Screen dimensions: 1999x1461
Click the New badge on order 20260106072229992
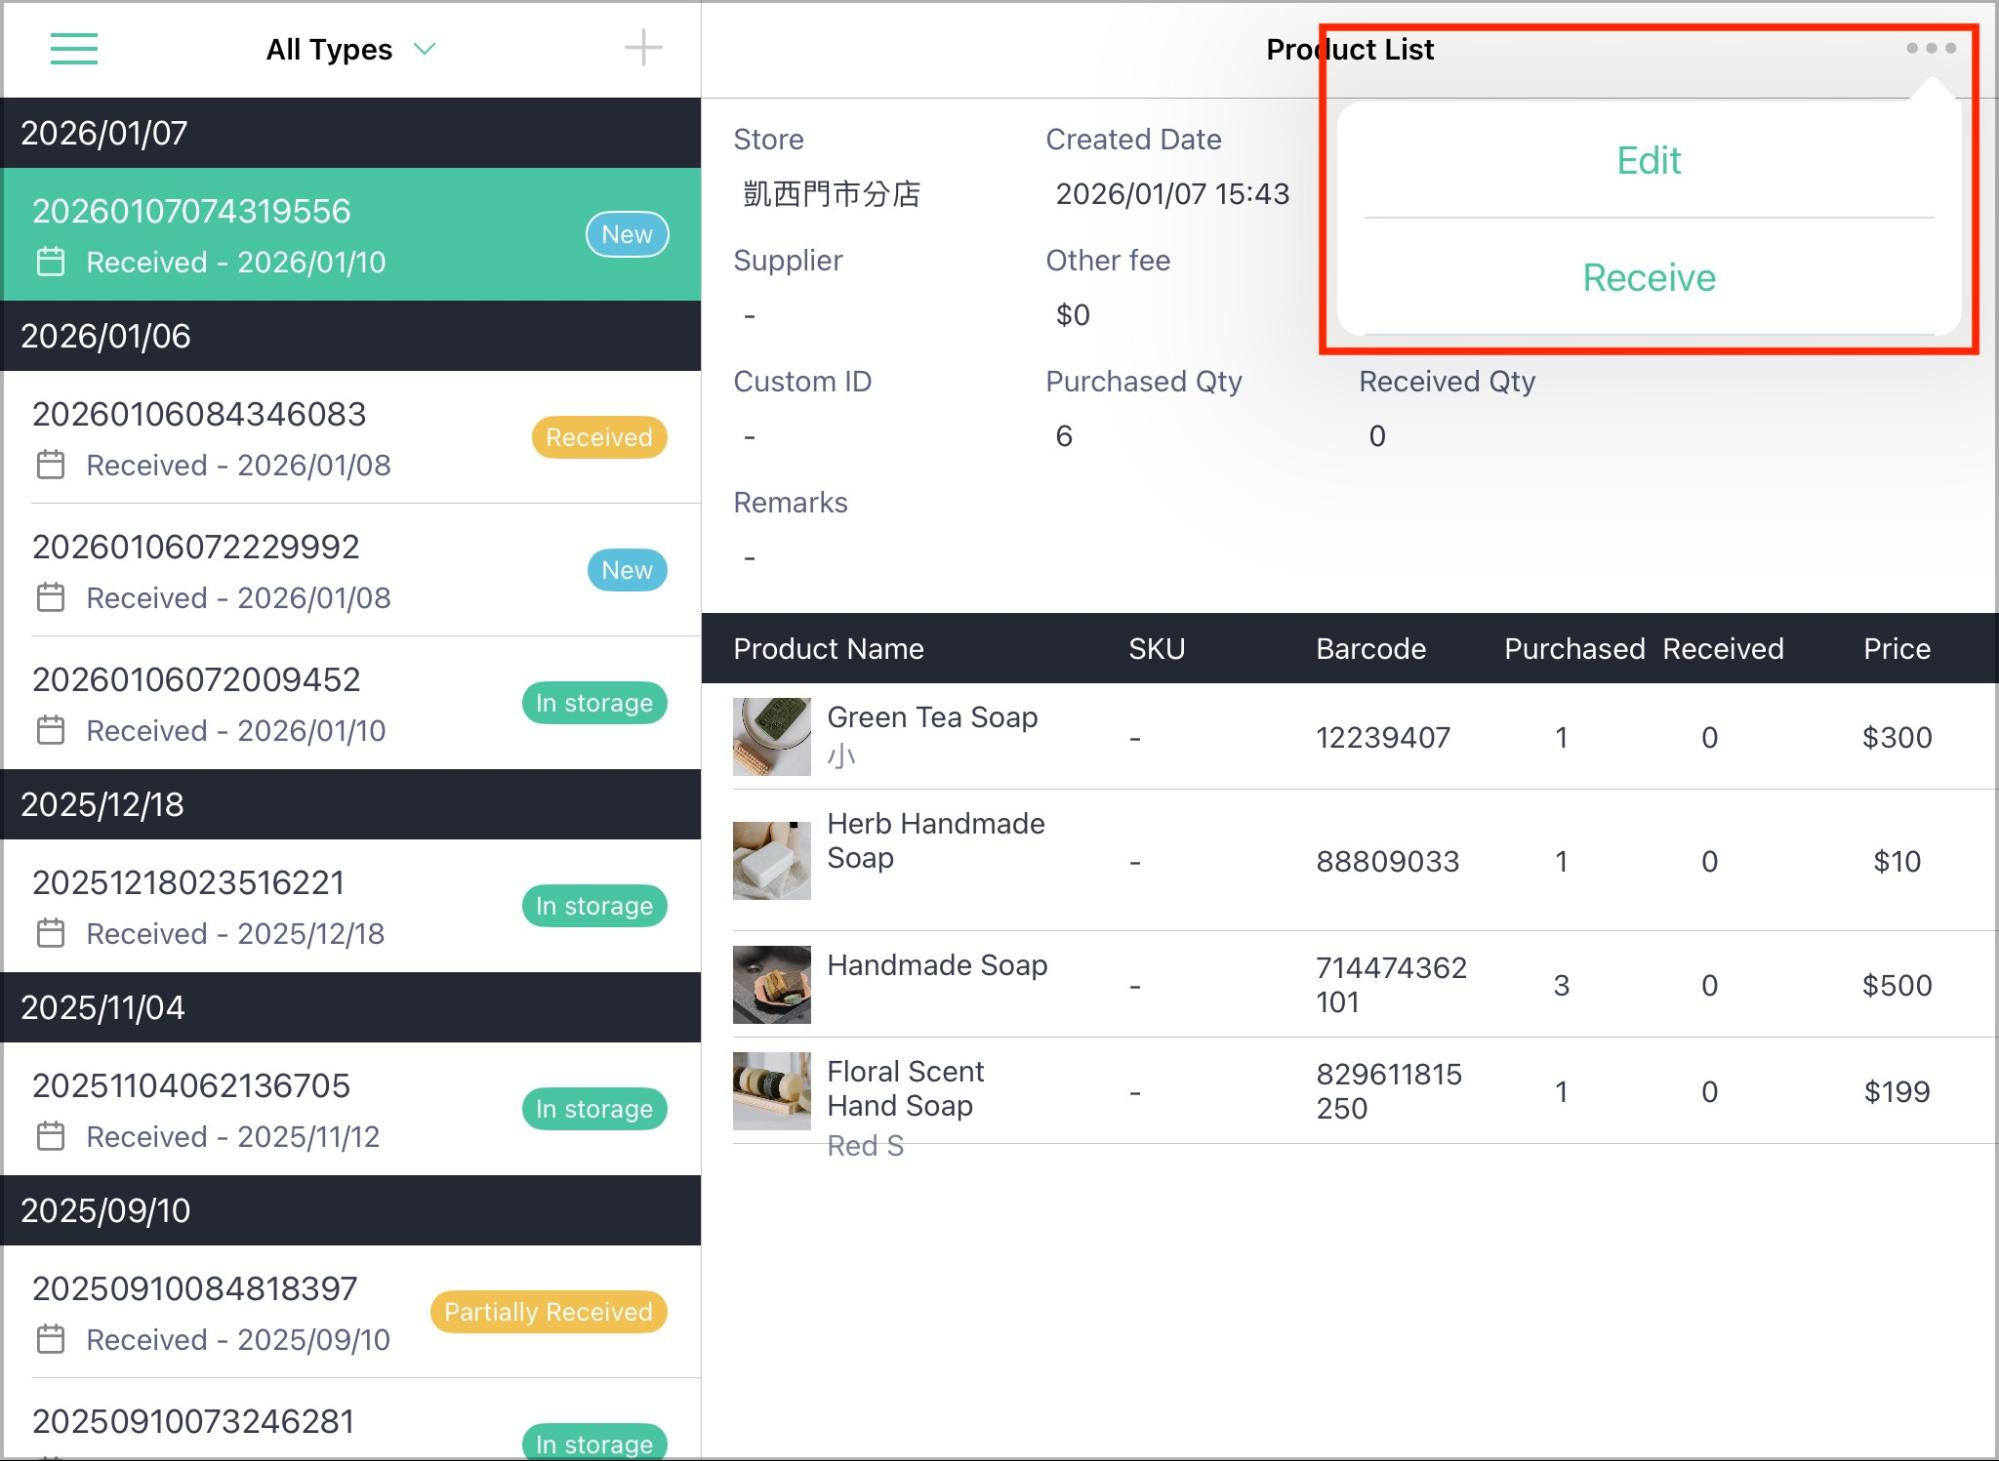point(627,570)
